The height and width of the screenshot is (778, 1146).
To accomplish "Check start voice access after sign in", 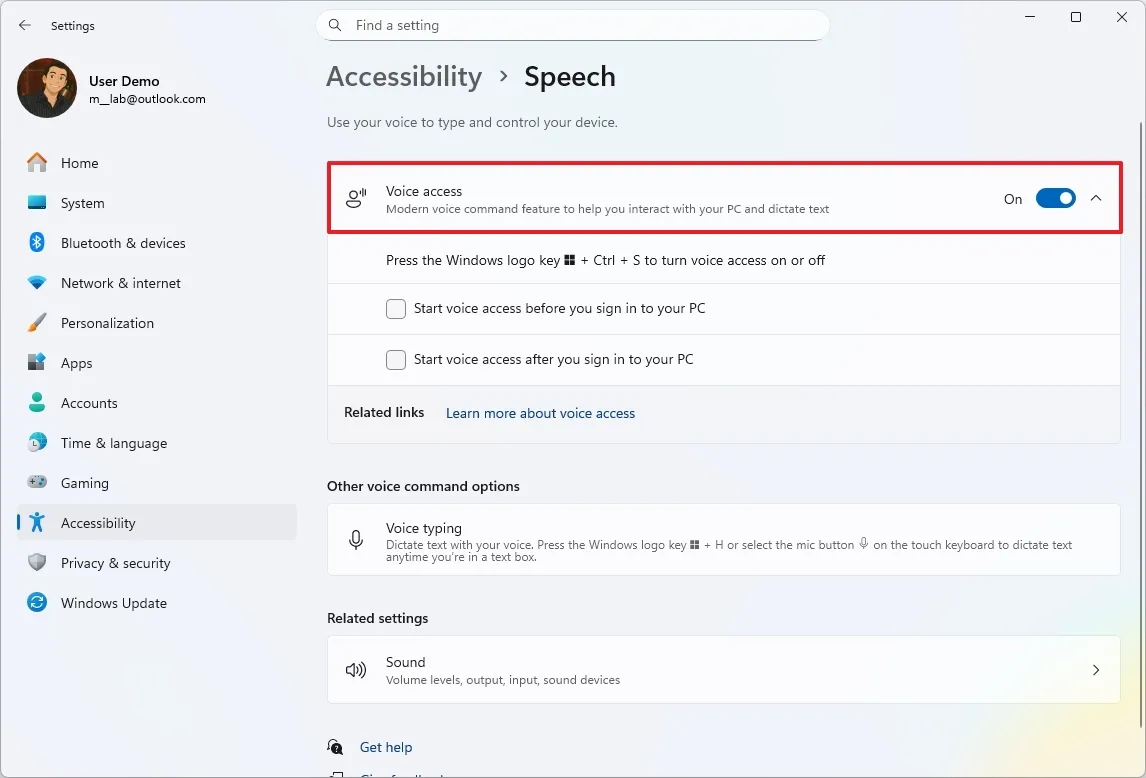I will coord(395,359).
